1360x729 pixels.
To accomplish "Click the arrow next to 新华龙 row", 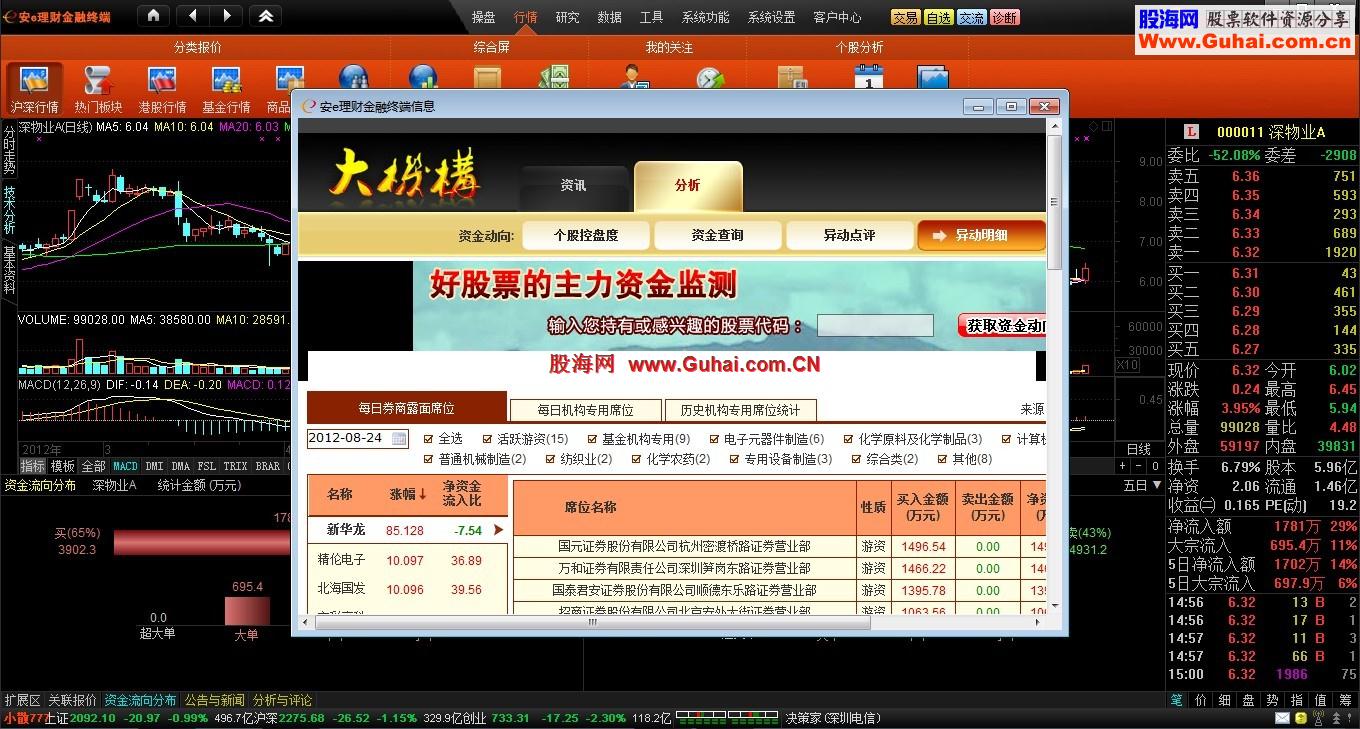I will click(x=498, y=530).
